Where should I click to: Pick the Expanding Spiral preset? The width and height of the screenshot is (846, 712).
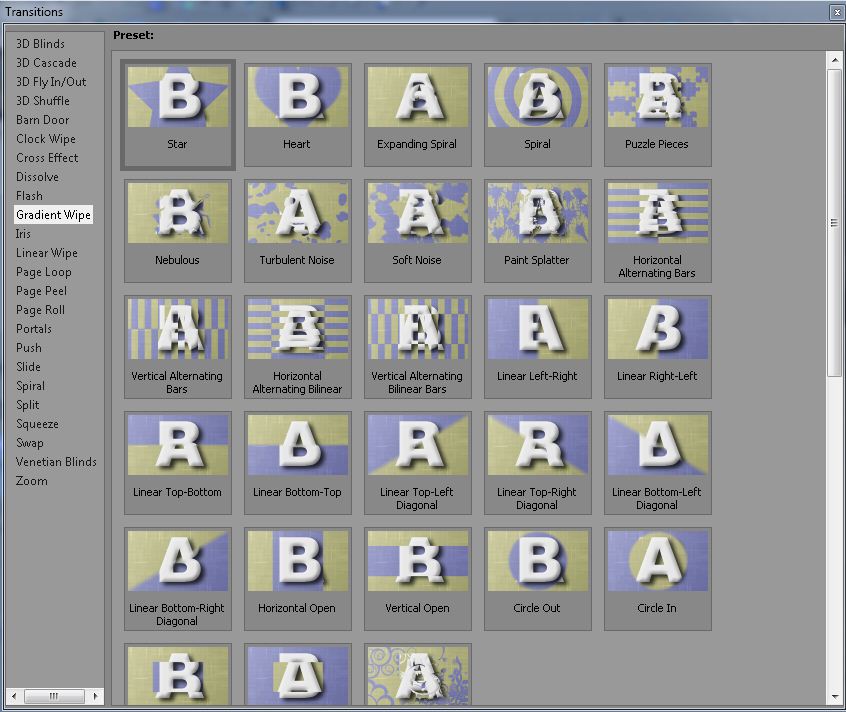click(x=418, y=115)
